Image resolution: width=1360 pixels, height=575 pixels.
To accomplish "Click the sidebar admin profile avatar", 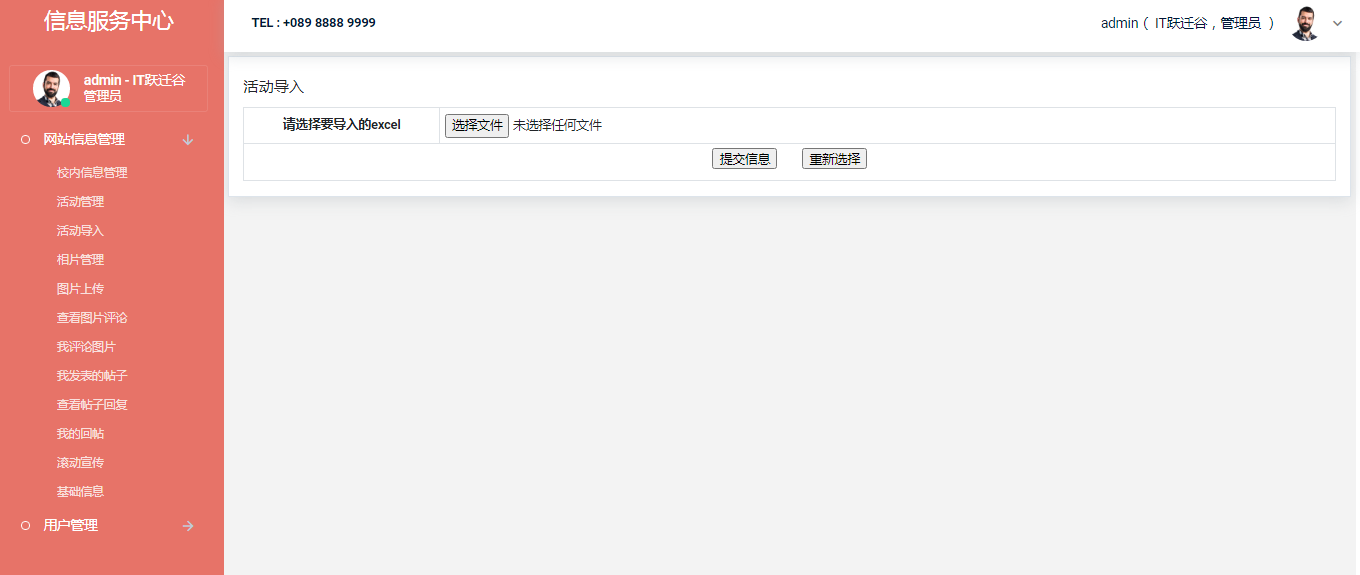I will (x=51, y=88).
